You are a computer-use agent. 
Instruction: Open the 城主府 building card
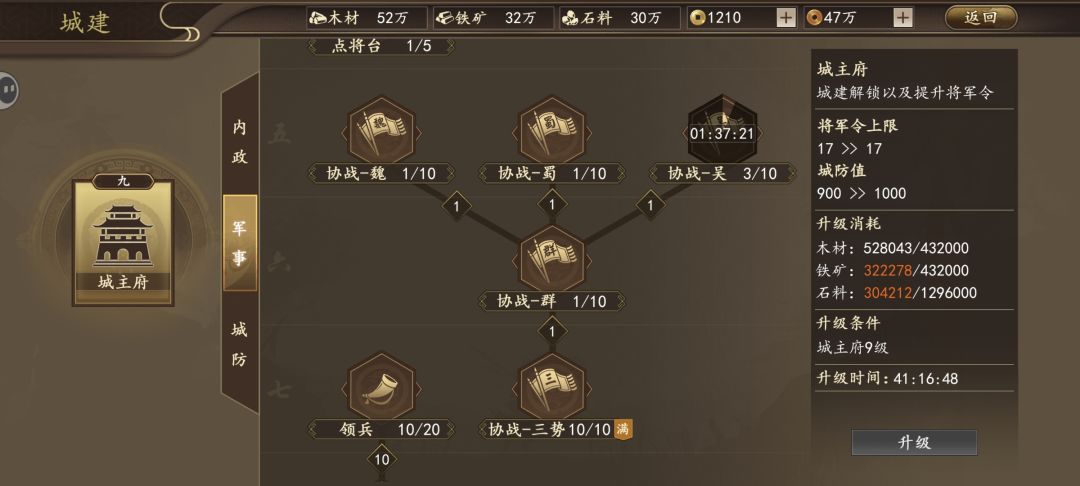point(123,240)
